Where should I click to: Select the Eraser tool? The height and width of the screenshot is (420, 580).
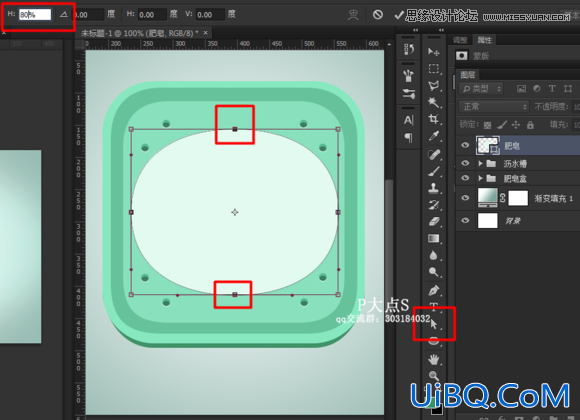point(434,221)
